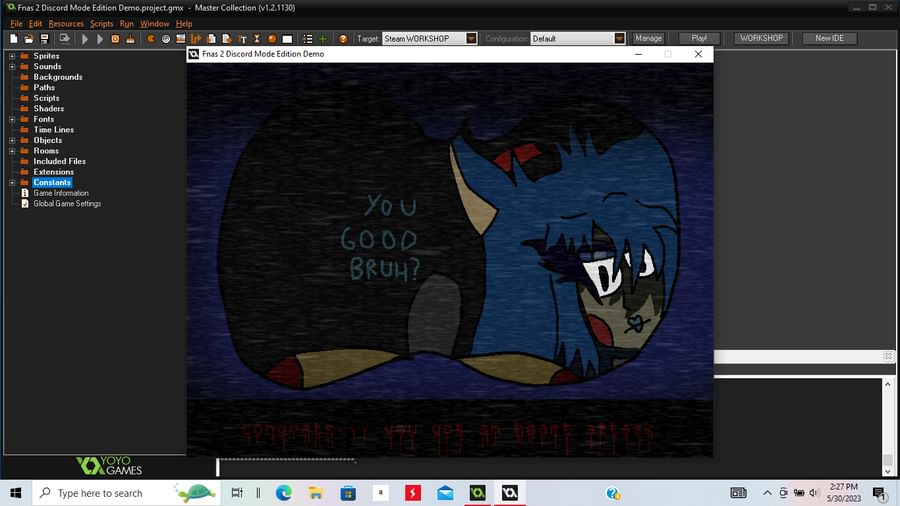Create a background with the picture icon
The width and height of the screenshot is (900, 506).
[181, 38]
